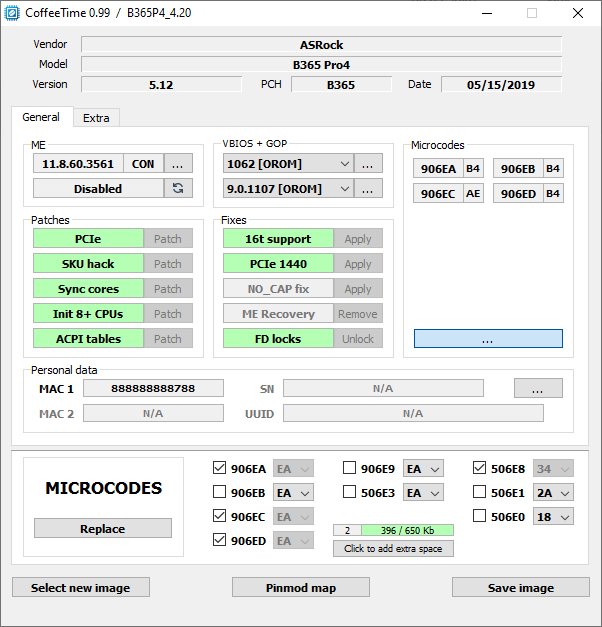Click browse button next to VBIOS 1062 dropdown
This screenshot has width=602, height=627.
tap(368, 164)
